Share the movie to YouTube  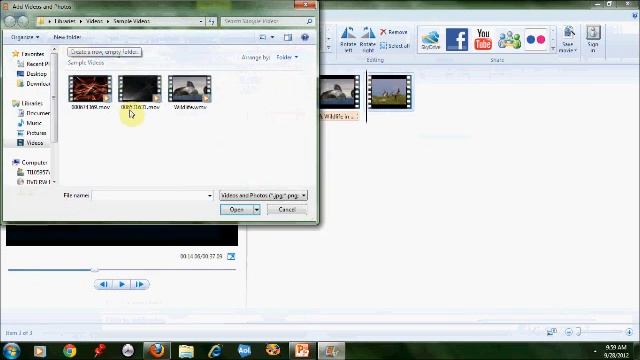point(483,40)
